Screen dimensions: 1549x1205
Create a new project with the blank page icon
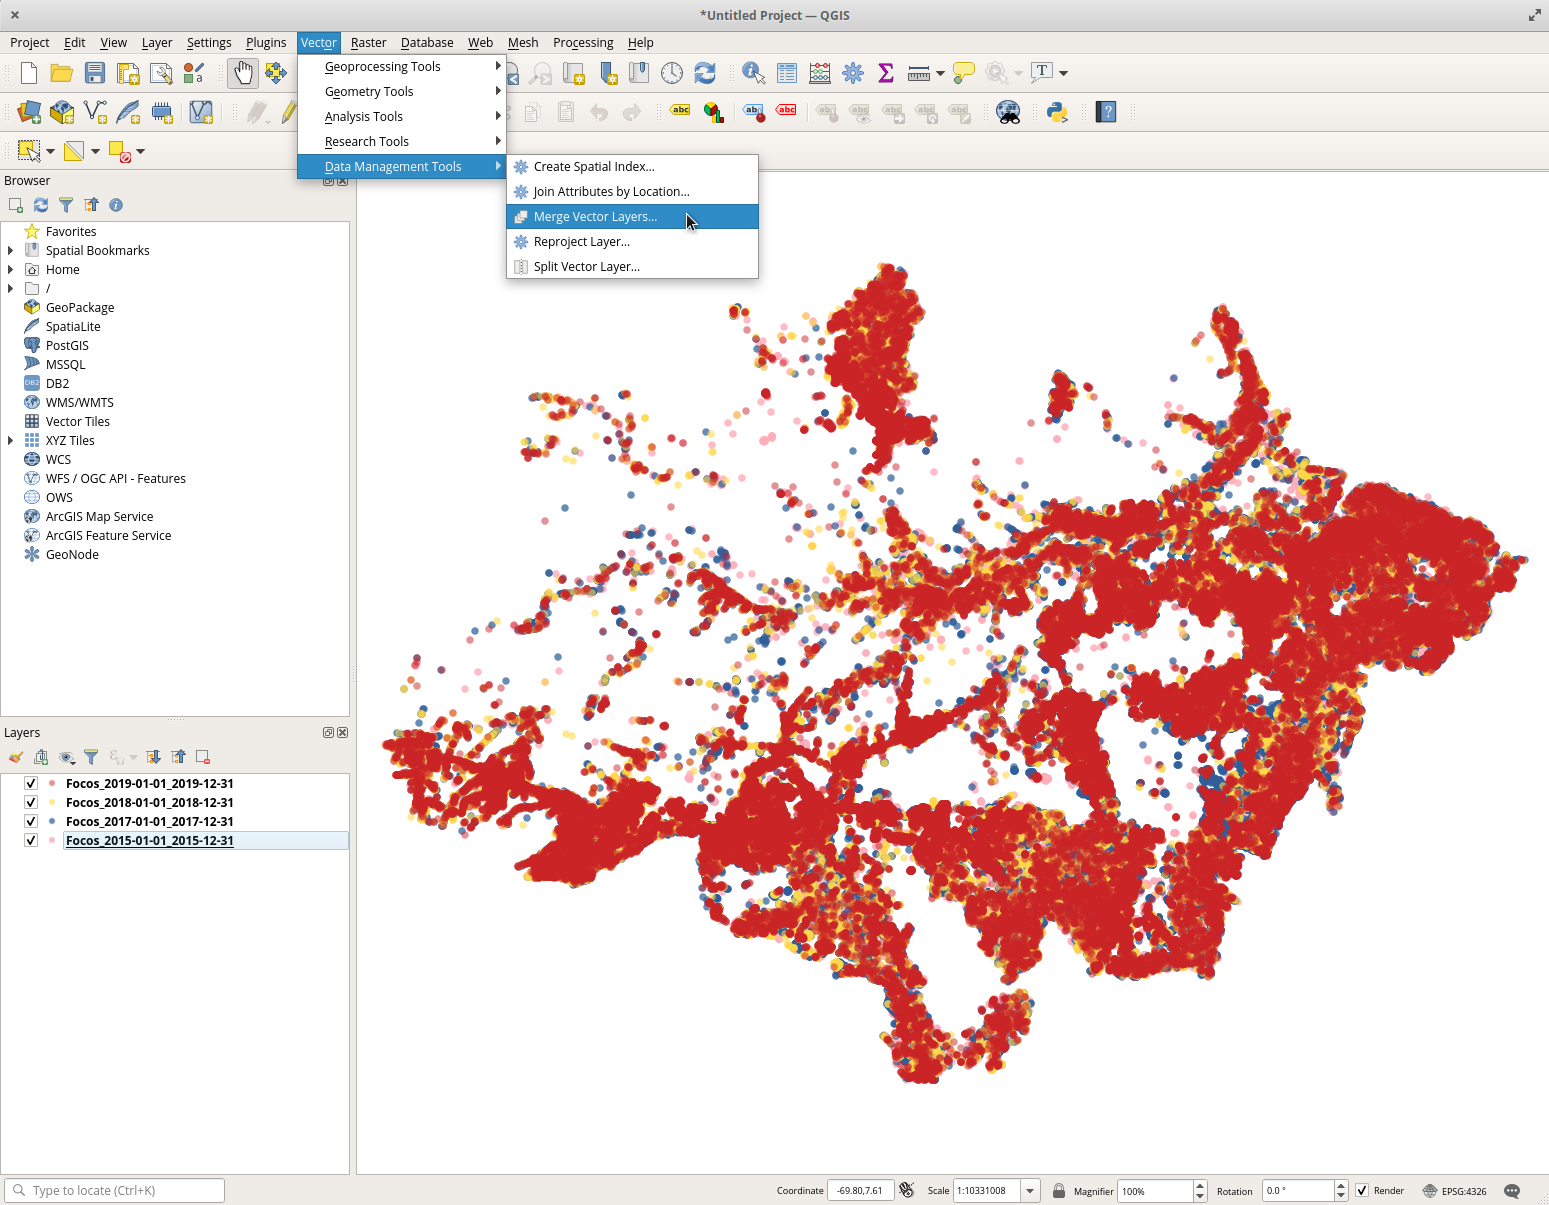29,73
